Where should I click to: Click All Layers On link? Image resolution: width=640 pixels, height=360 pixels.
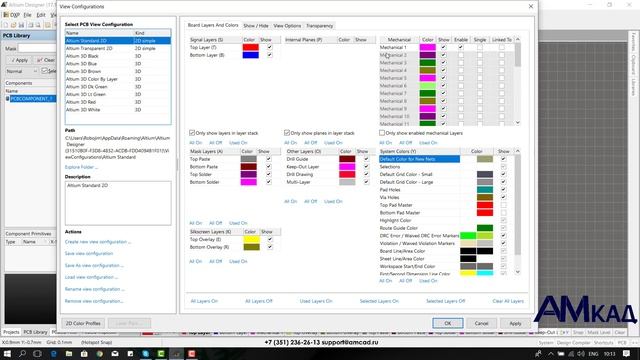pos(204,301)
